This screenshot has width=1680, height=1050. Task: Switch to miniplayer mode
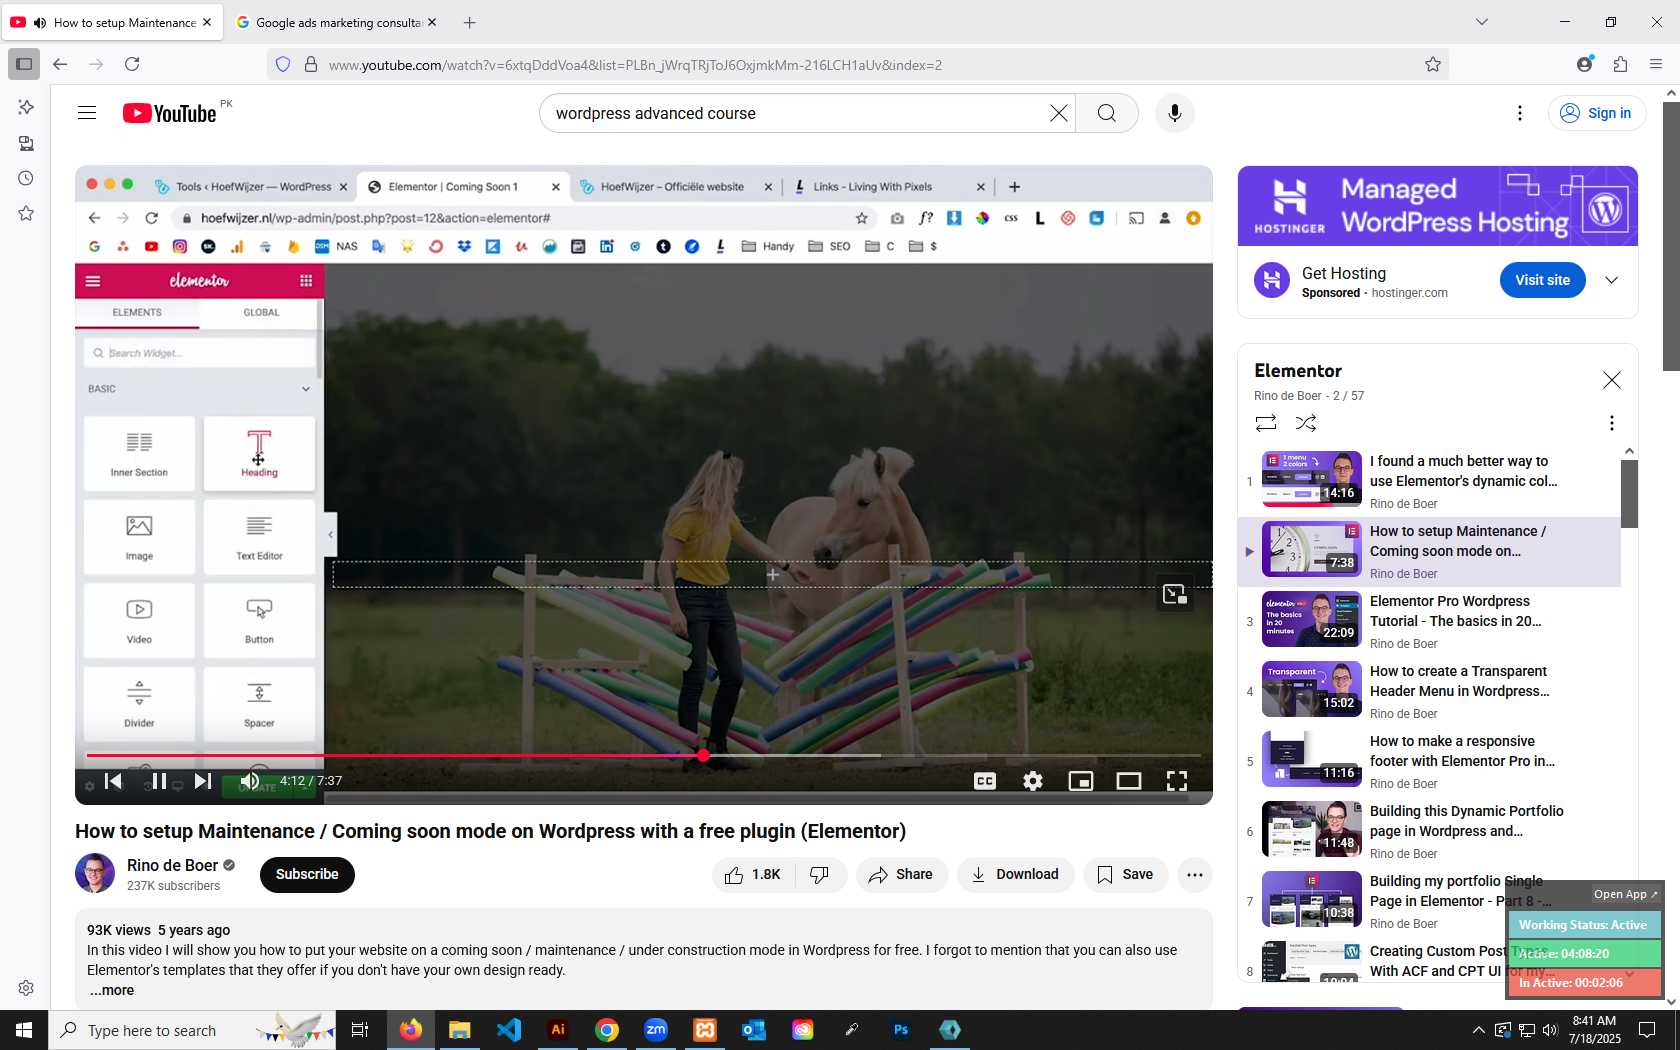1081,781
